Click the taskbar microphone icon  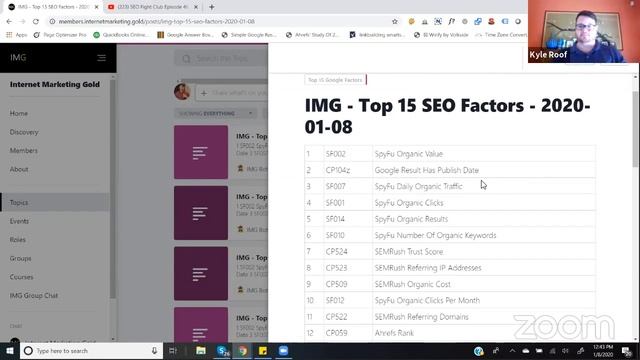(x=154, y=351)
